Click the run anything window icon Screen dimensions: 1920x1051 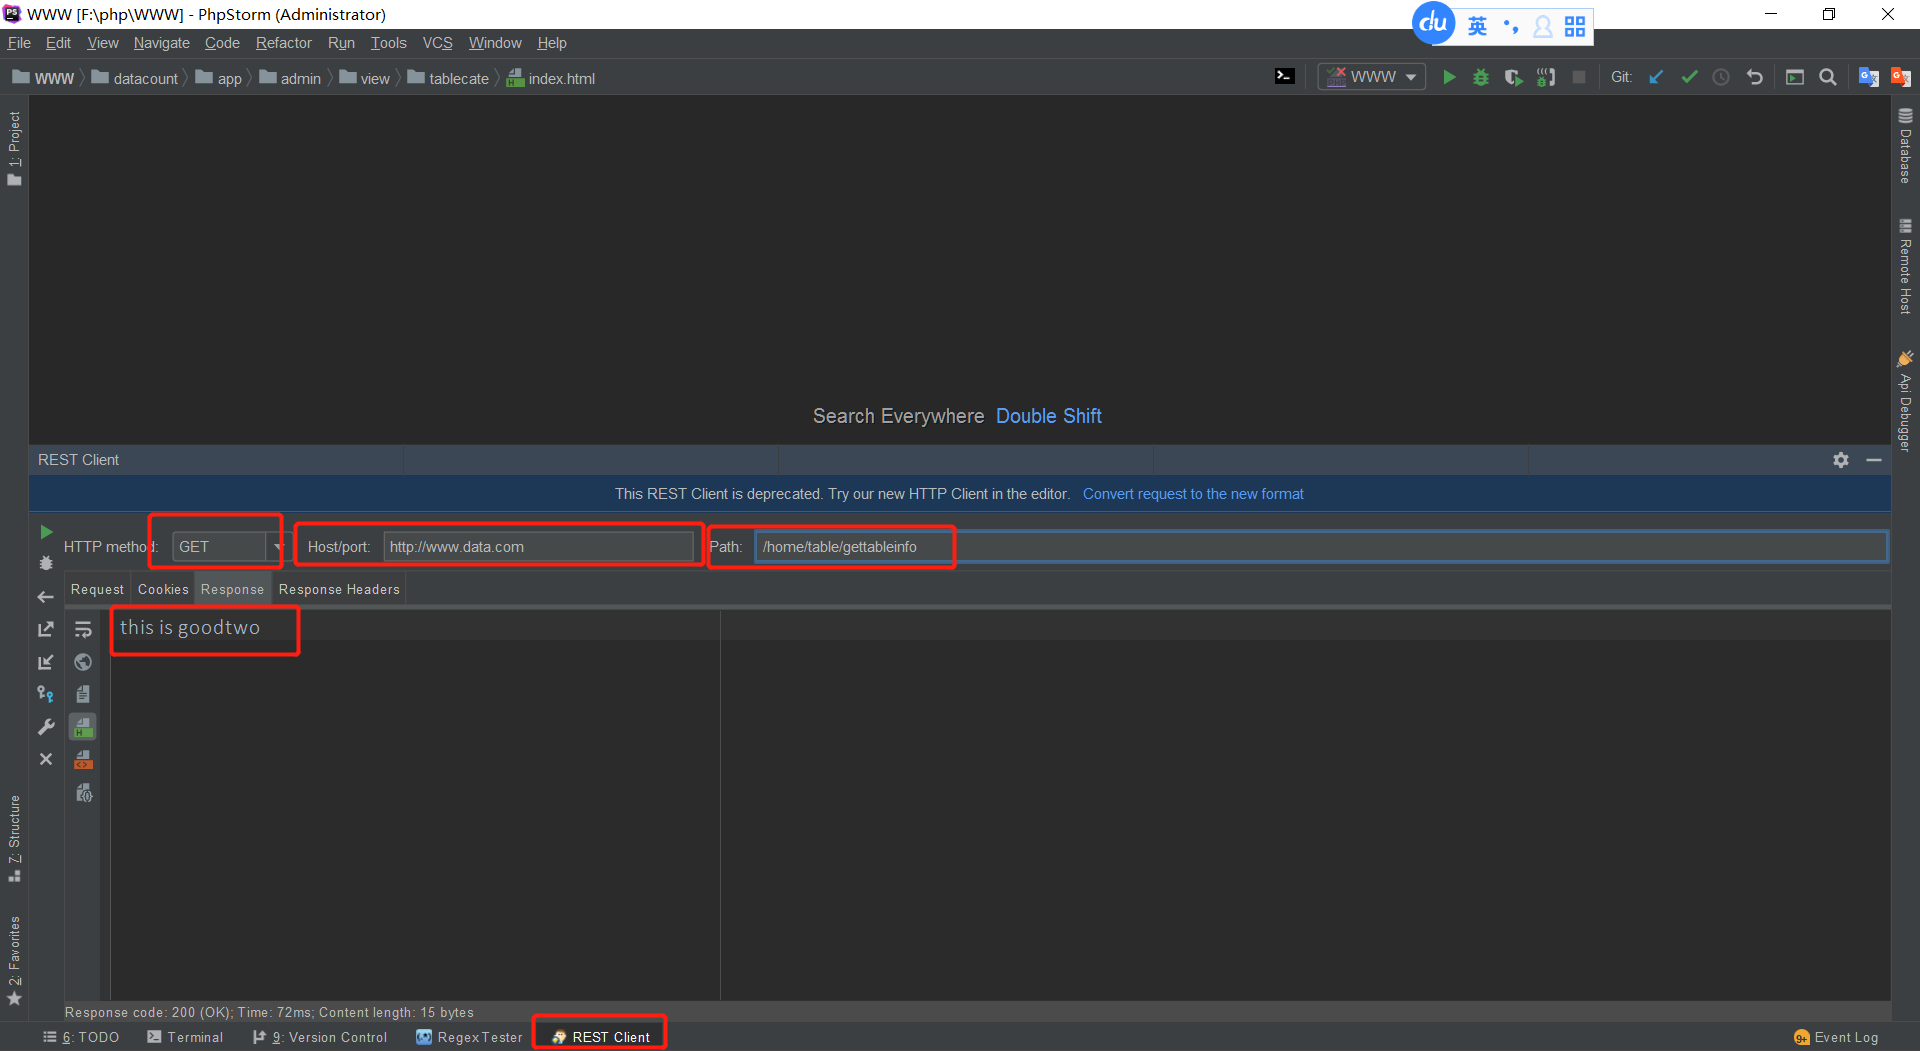coord(1795,77)
